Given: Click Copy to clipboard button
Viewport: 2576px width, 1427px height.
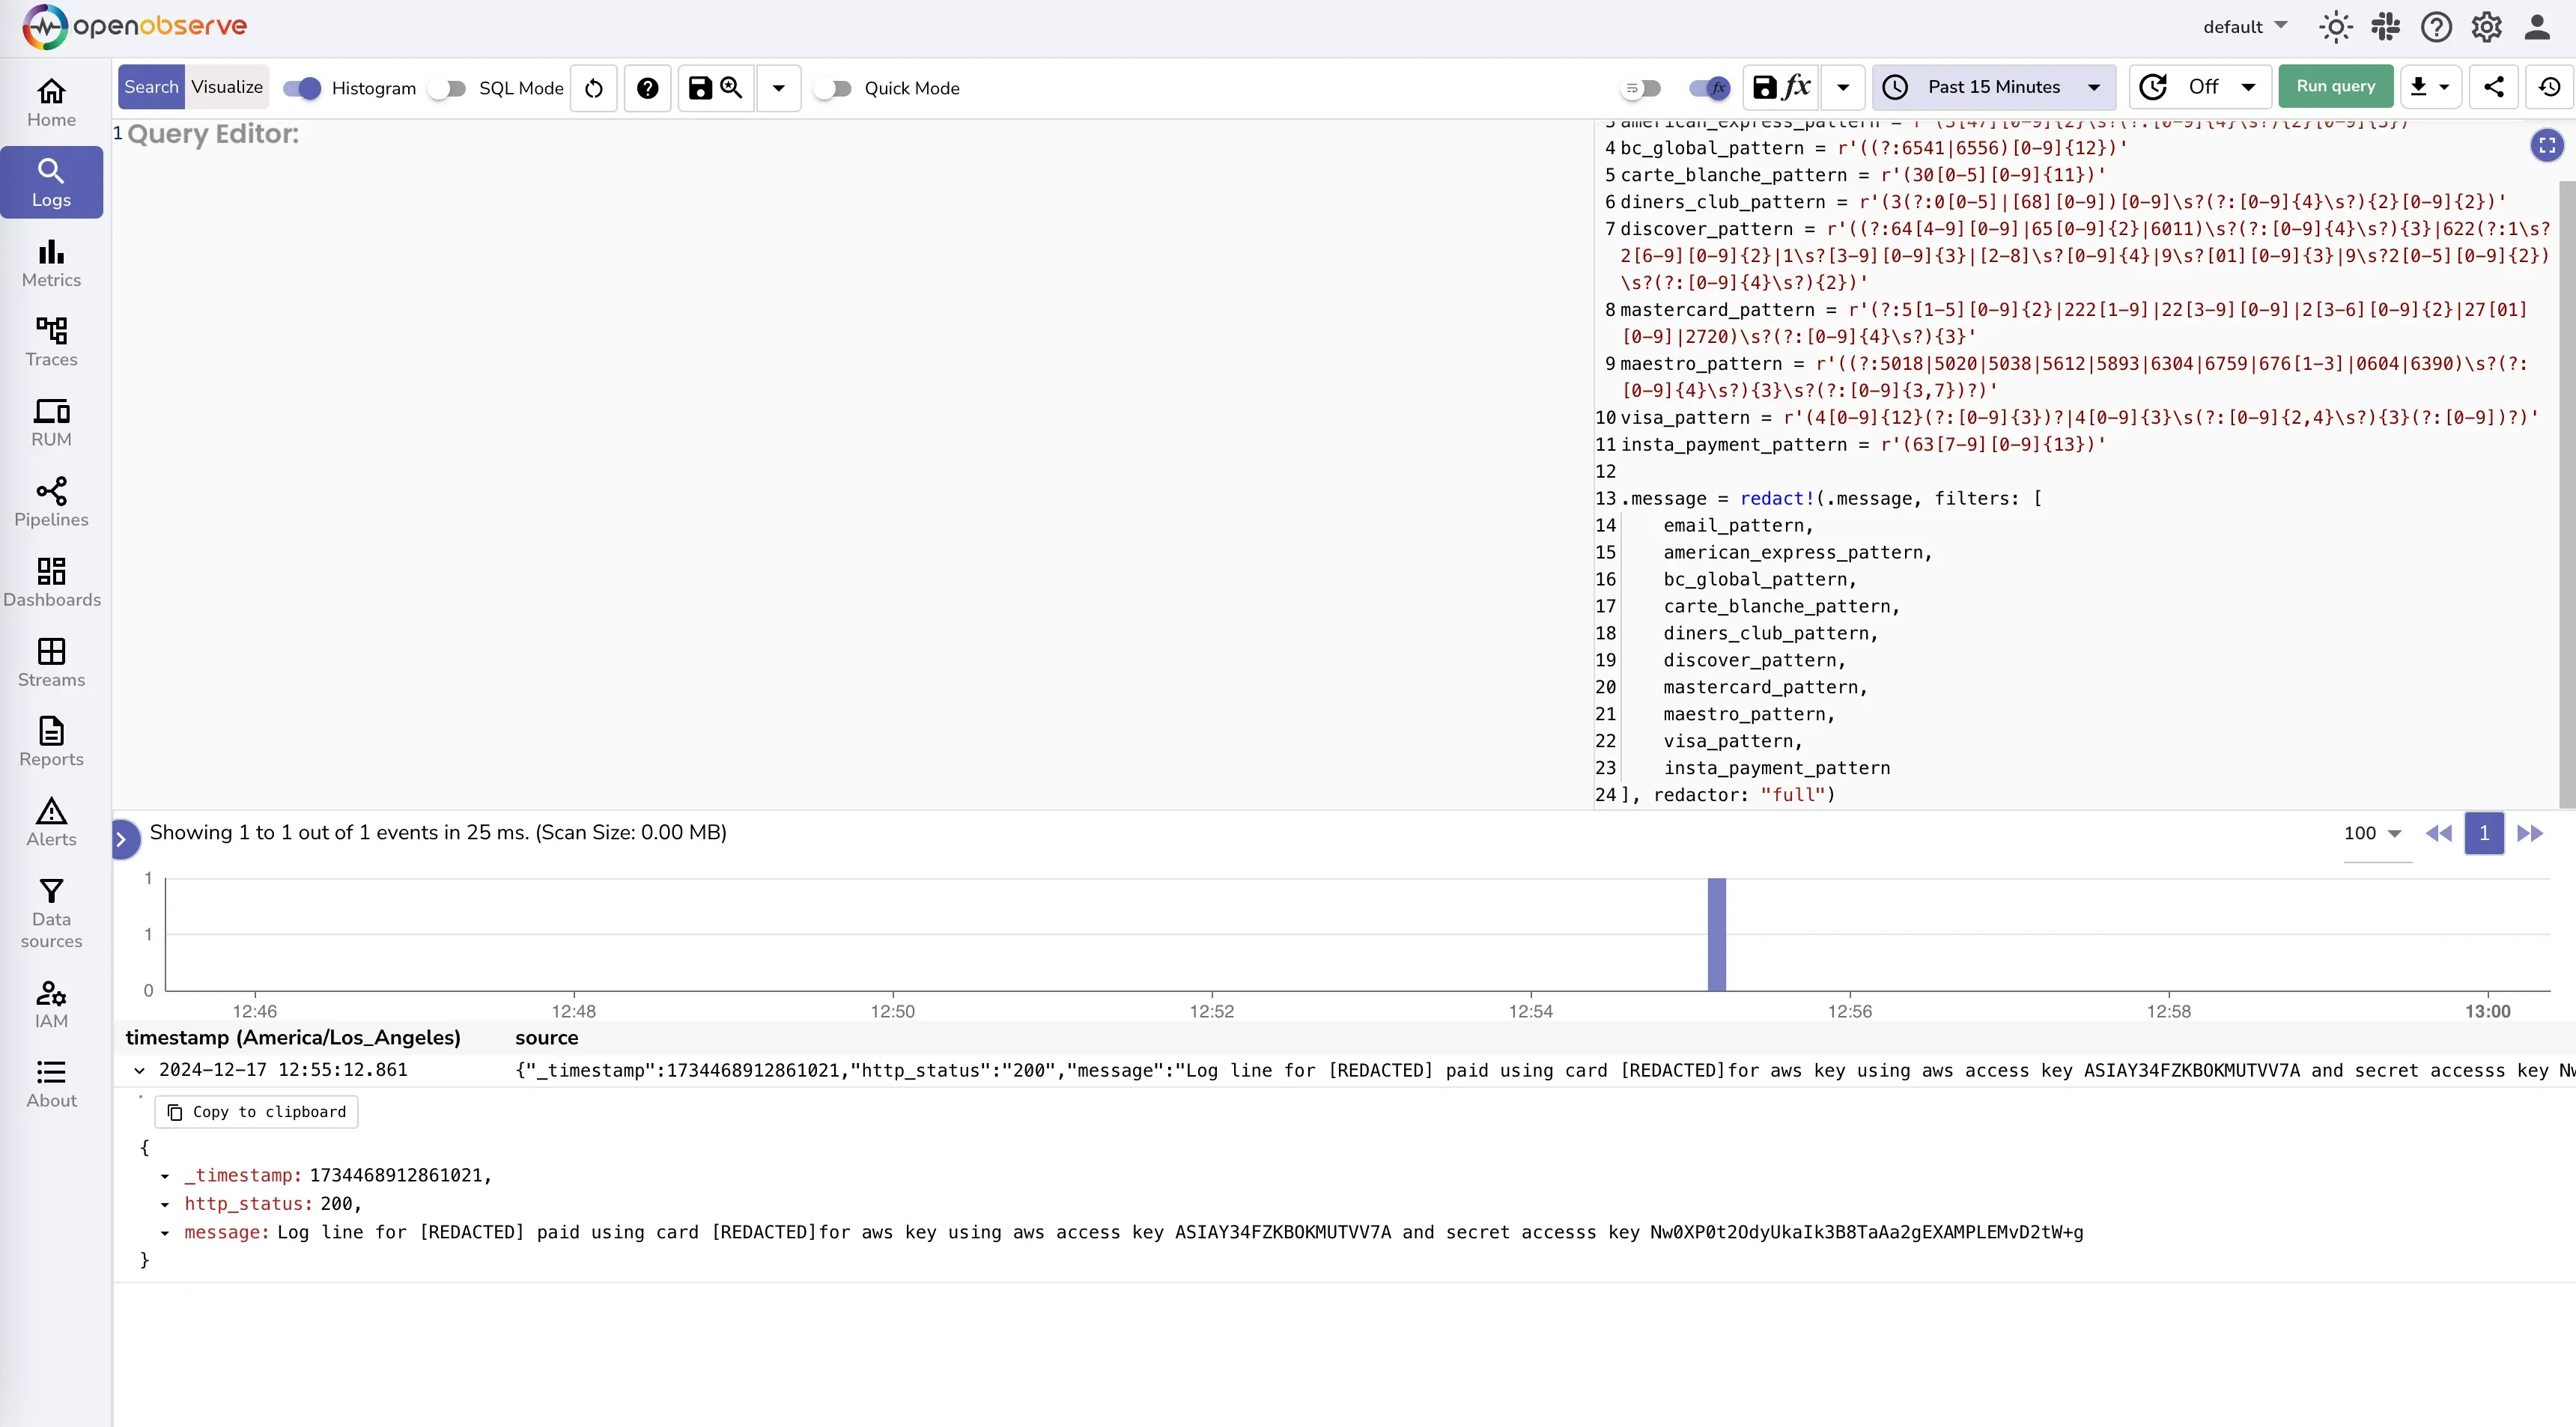Looking at the screenshot, I should tap(257, 1112).
